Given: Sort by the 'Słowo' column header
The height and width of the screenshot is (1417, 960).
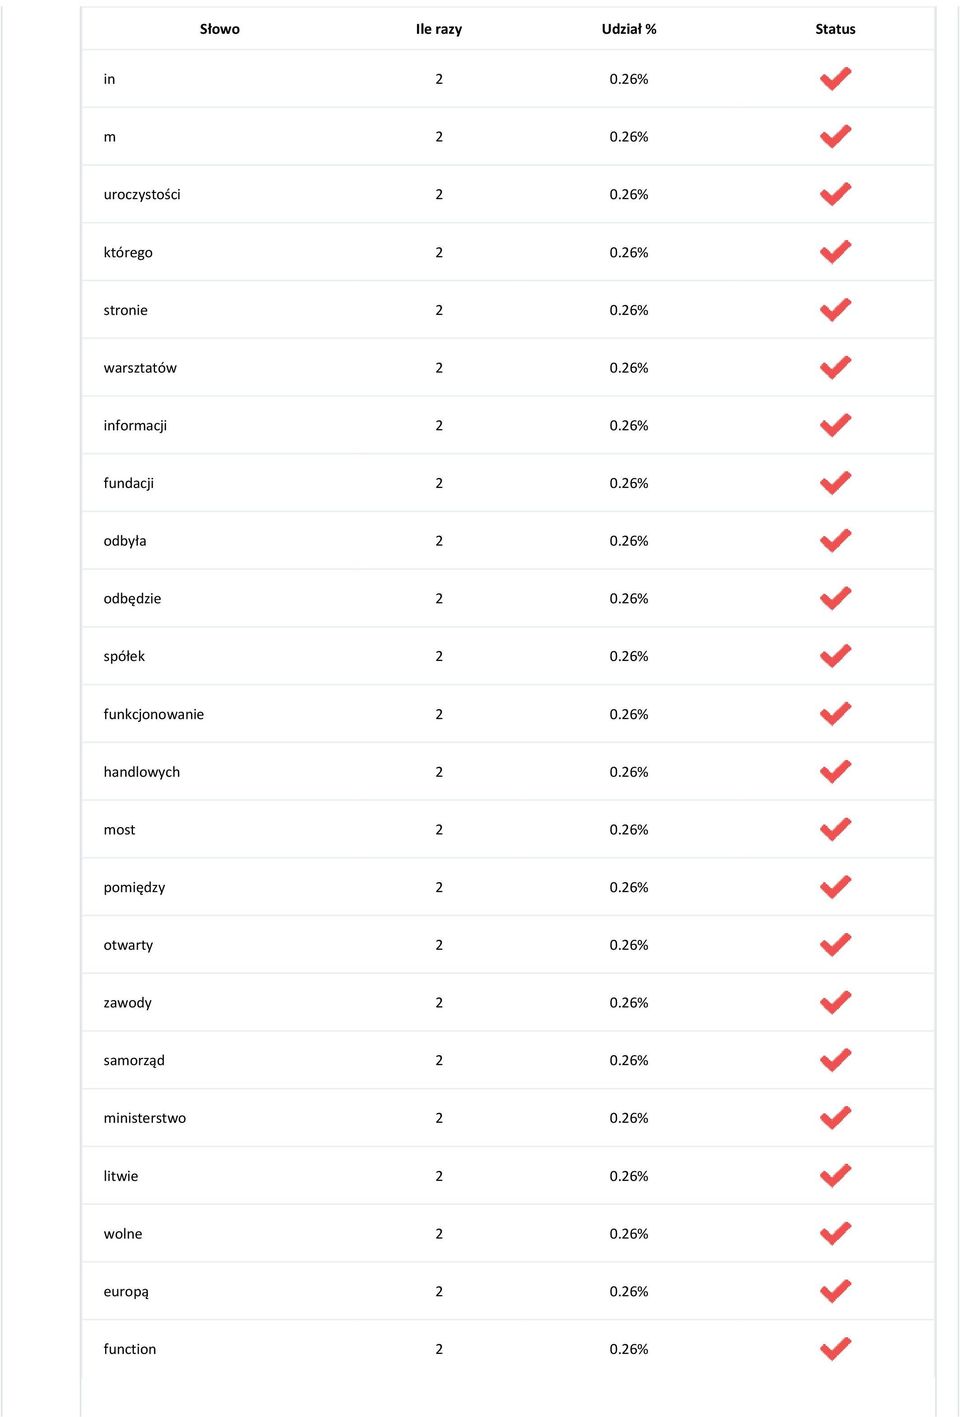Looking at the screenshot, I should (220, 29).
